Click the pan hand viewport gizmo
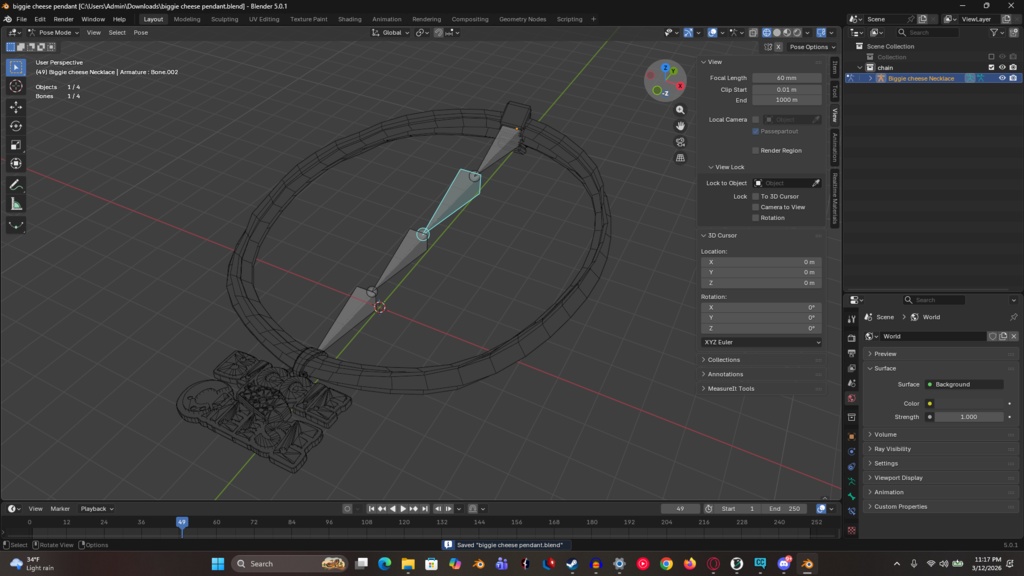 (680, 126)
